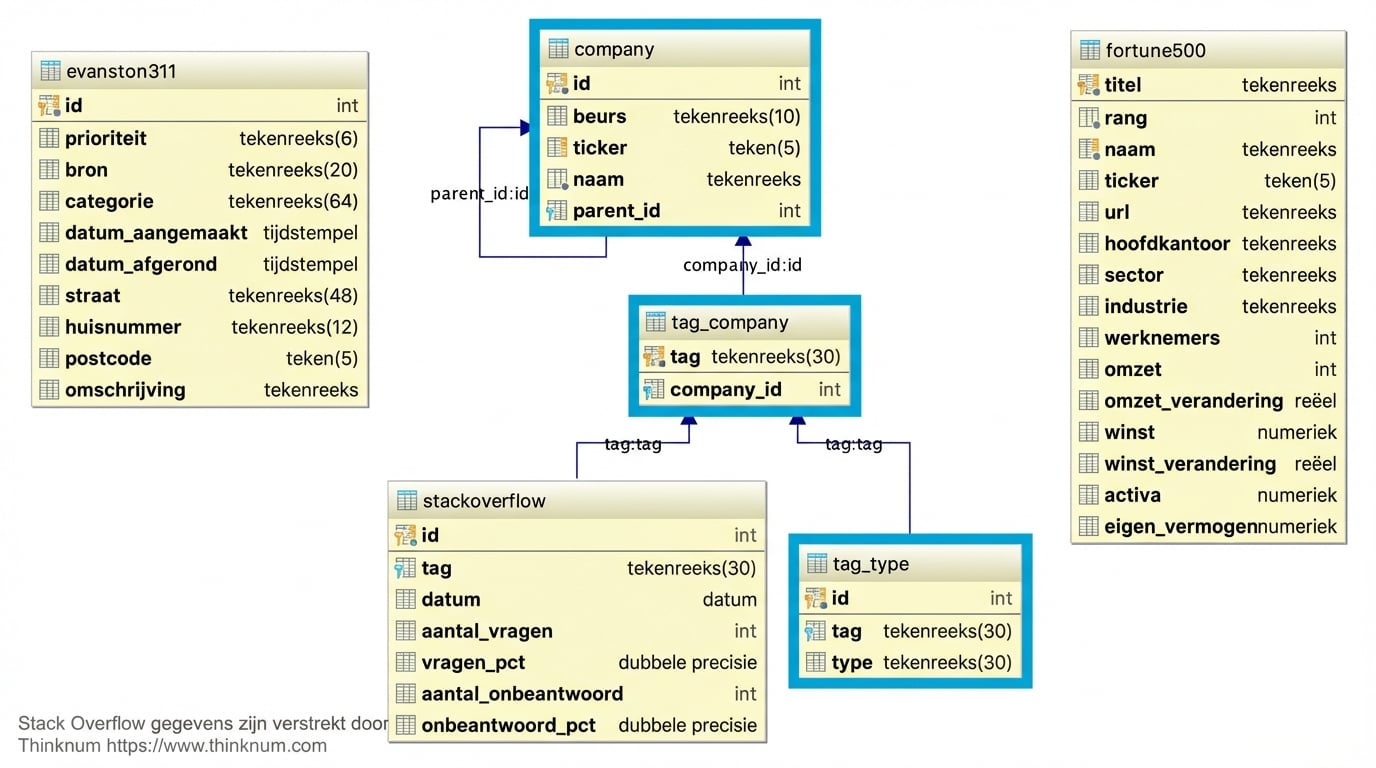The width and height of the screenshot is (1376, 768).
Task: Click the table icon on the stackoverflow header
Action: (x=406, y=500)
